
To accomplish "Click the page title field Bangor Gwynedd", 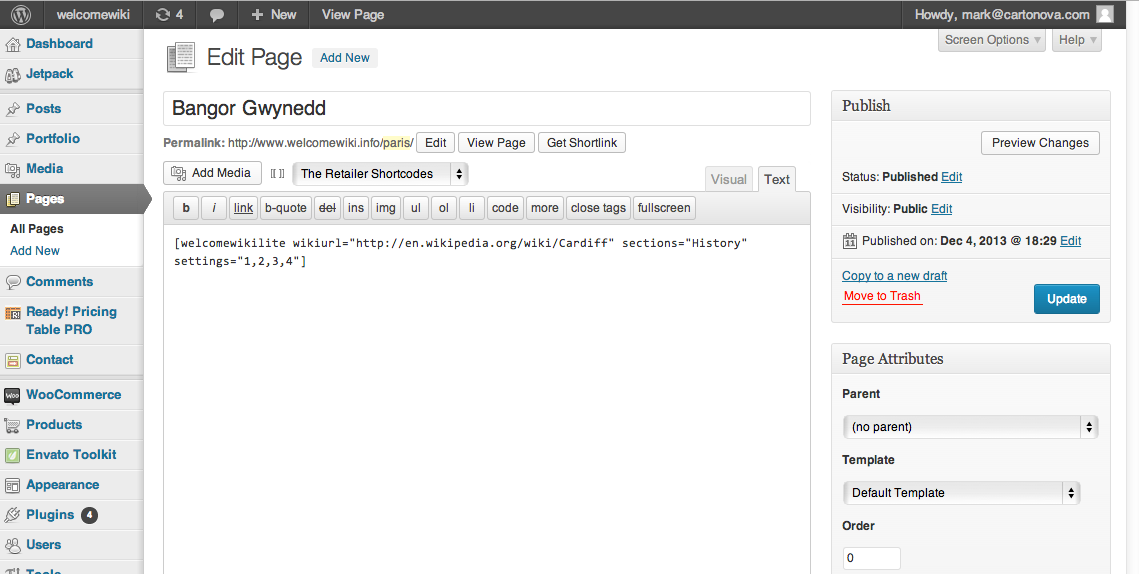I will [487, 108].
